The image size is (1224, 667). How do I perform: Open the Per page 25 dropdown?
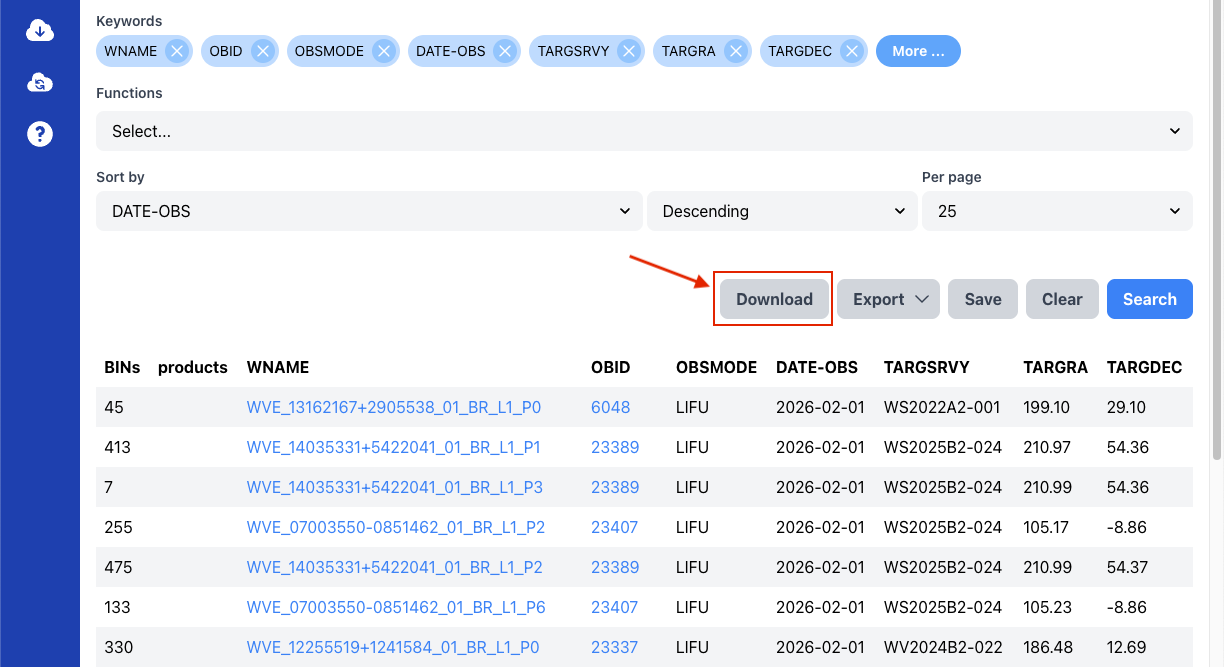tap(1057, 211)
